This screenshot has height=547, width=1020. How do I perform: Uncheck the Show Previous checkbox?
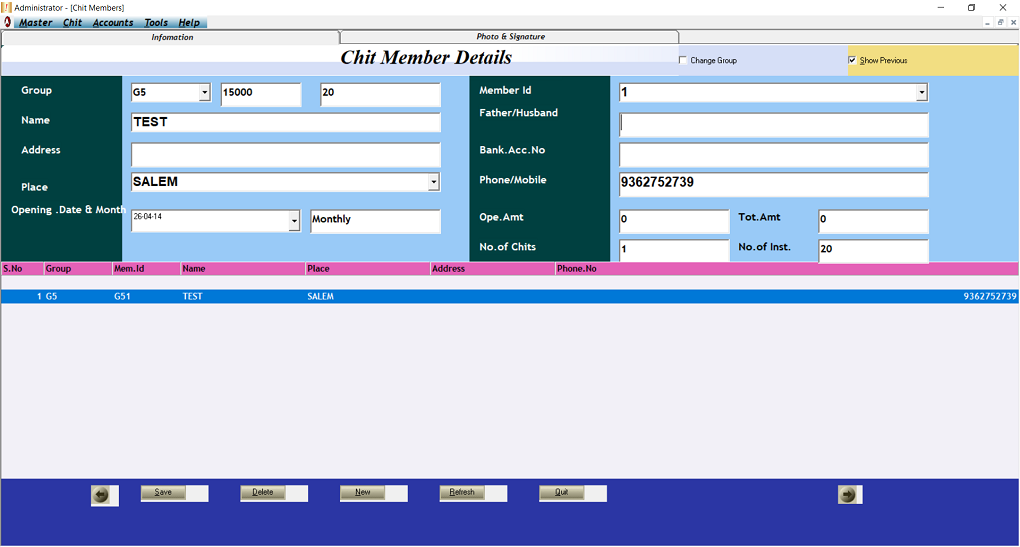click(852, 61)
